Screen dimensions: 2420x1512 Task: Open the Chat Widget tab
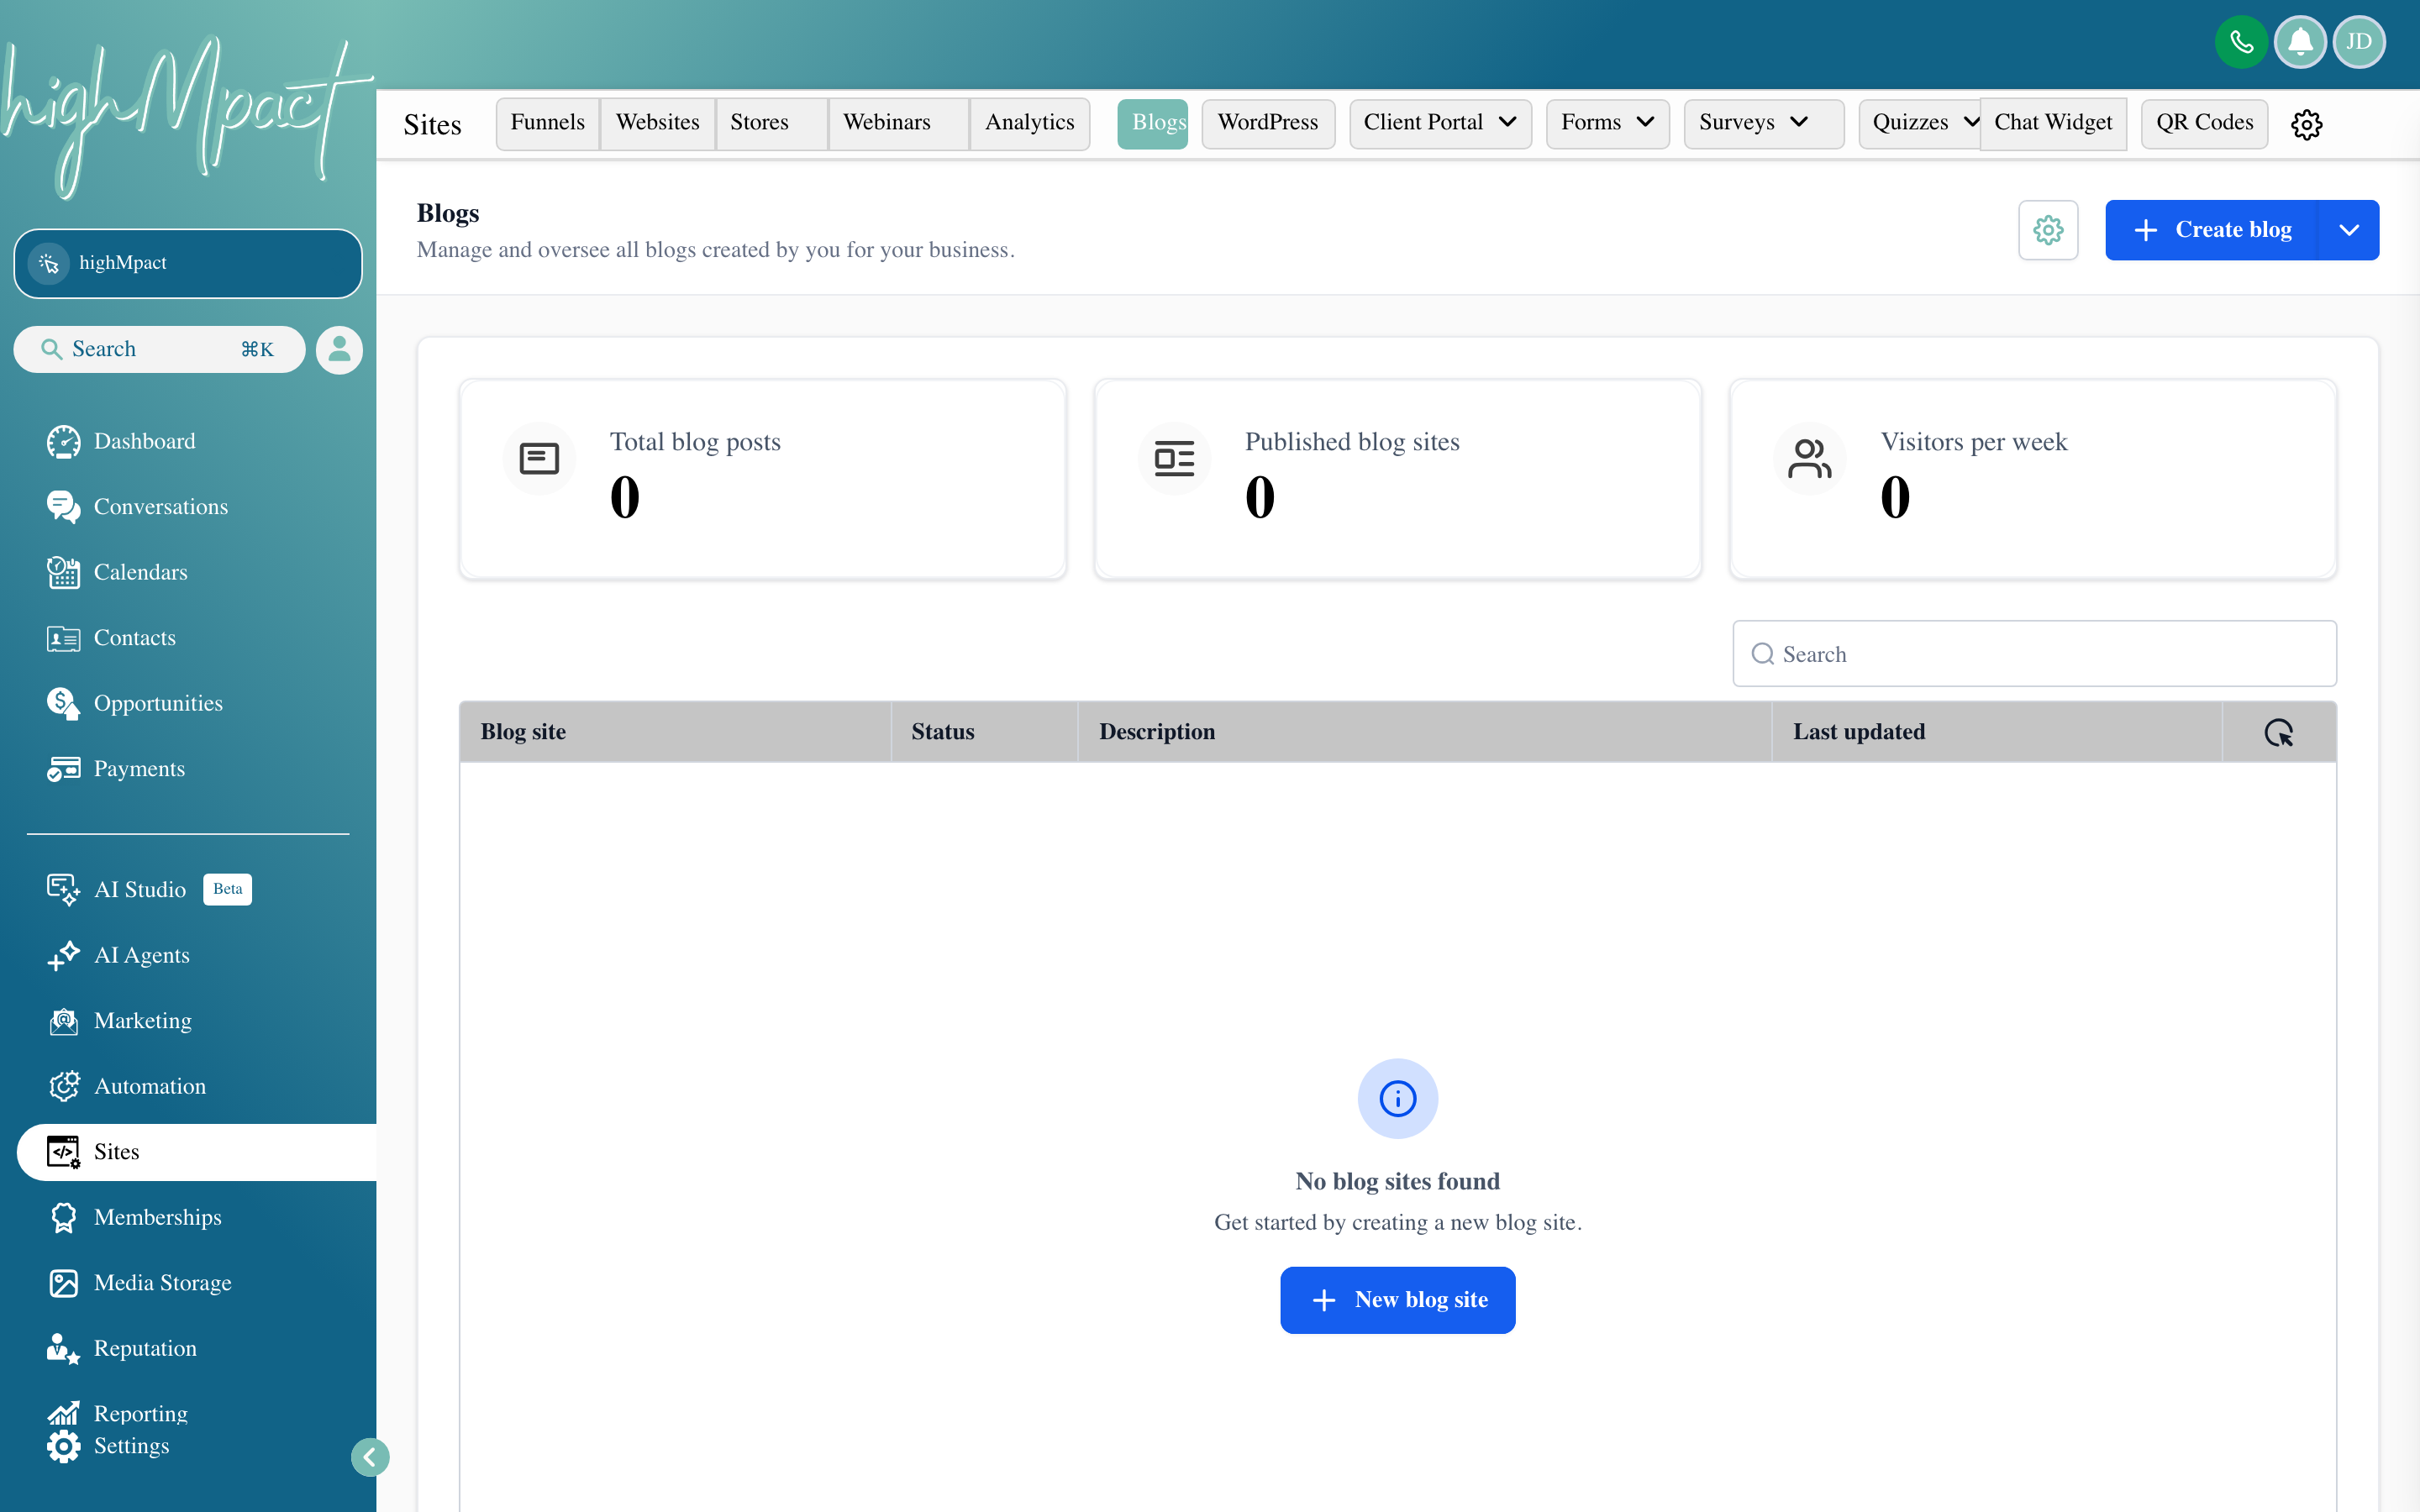coord(2053,123)
